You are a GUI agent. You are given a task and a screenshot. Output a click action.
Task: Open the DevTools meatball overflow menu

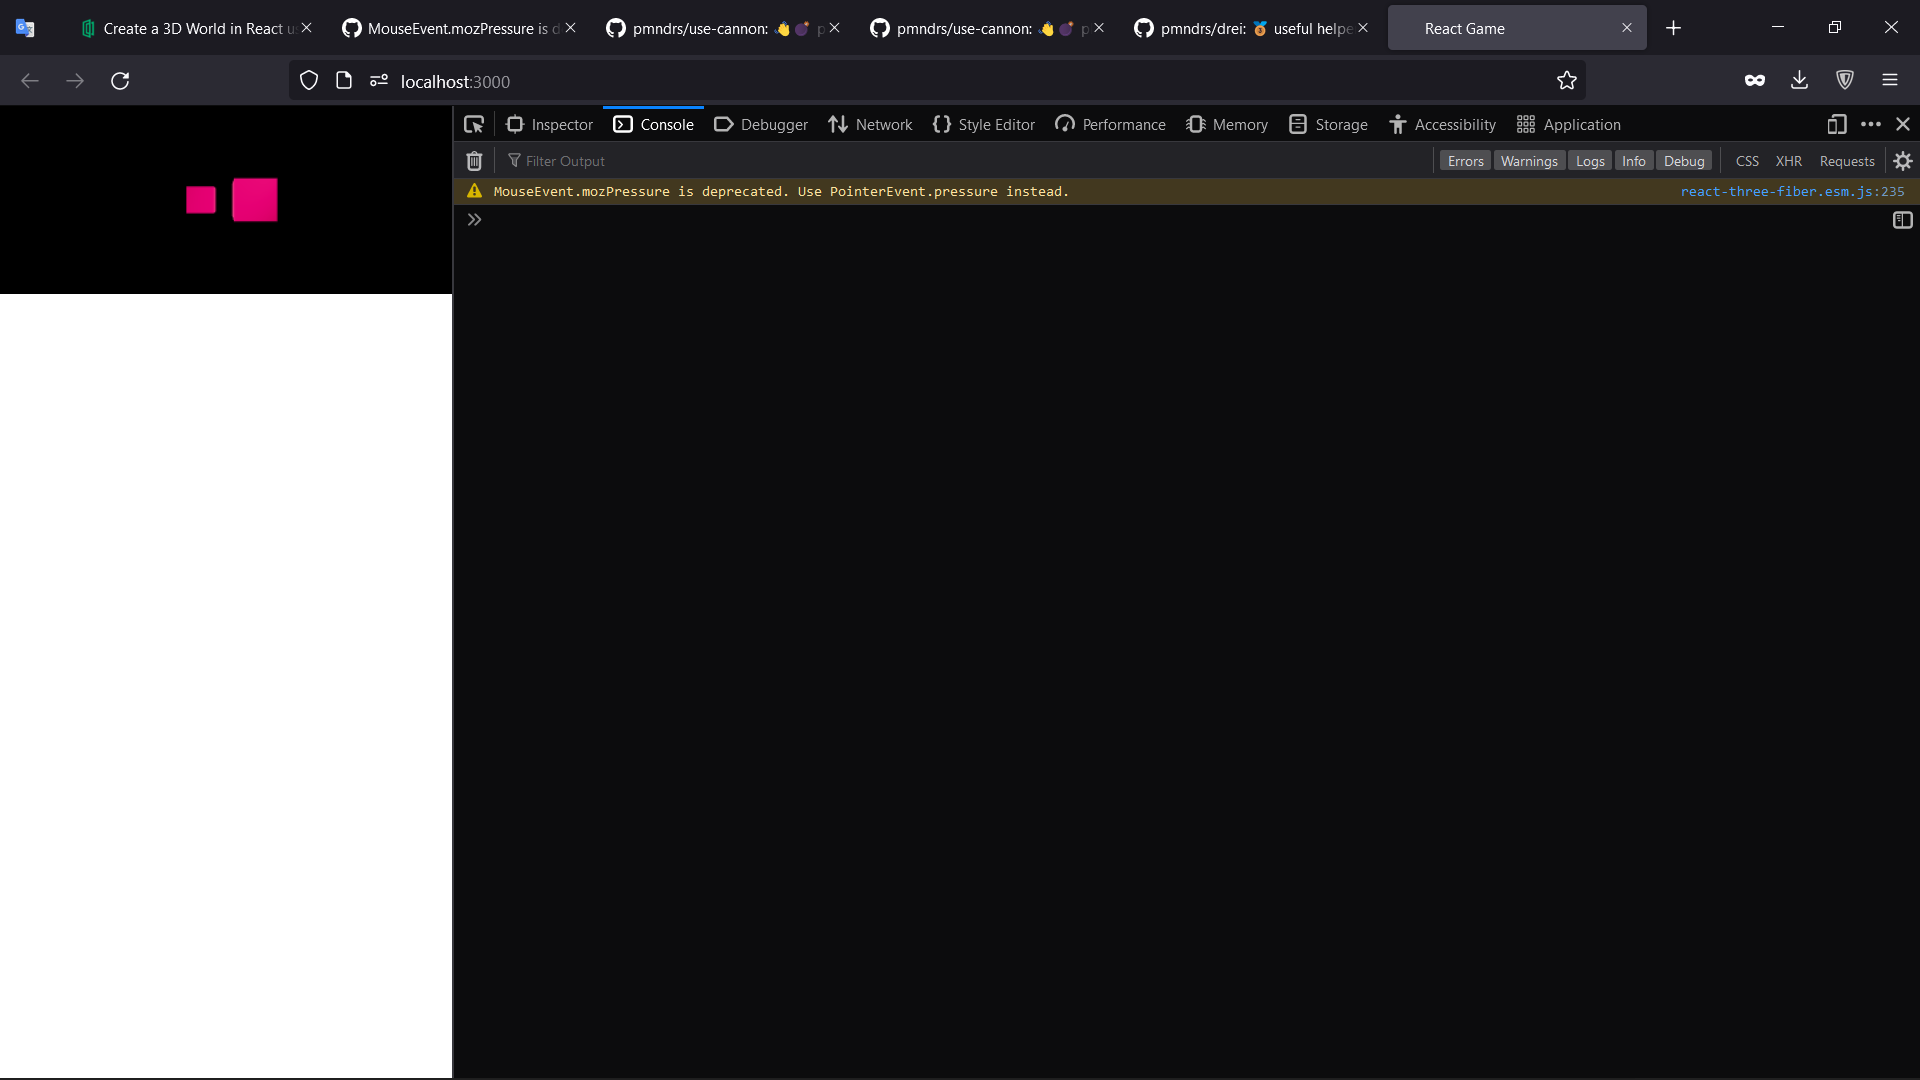[1871, 124]
